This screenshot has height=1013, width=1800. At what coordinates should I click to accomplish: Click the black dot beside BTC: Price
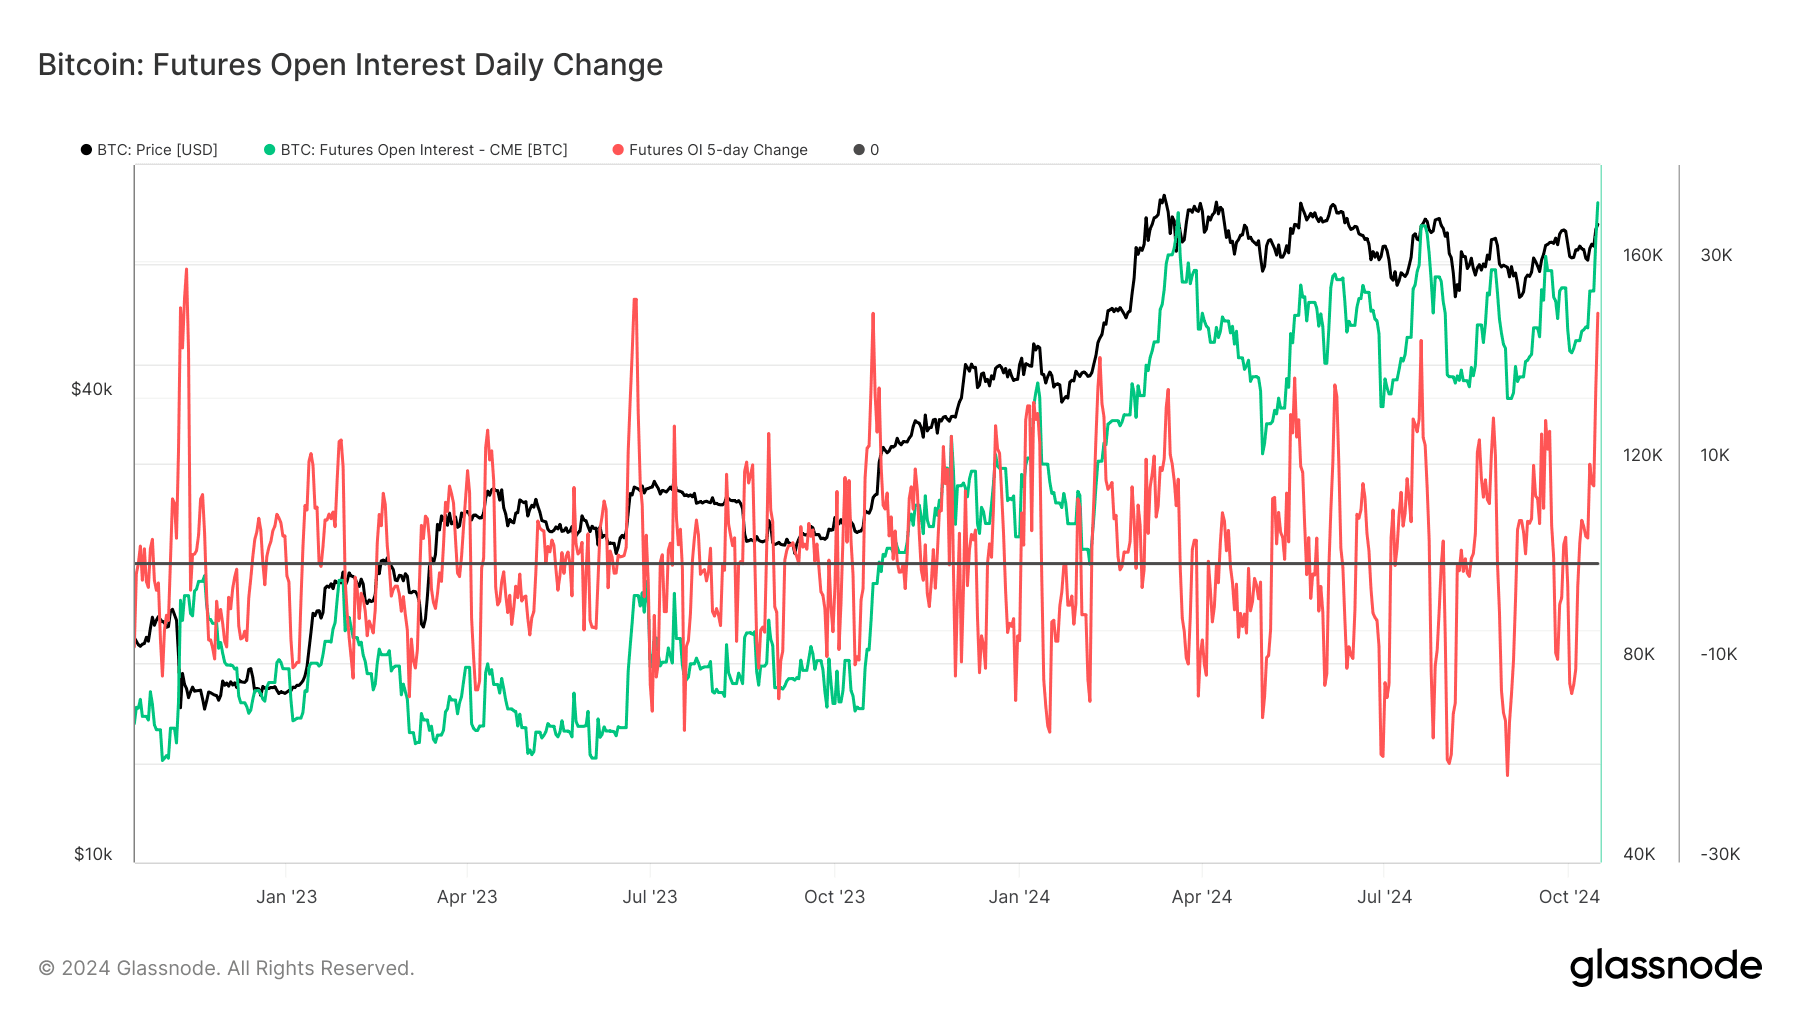(86, 150)
